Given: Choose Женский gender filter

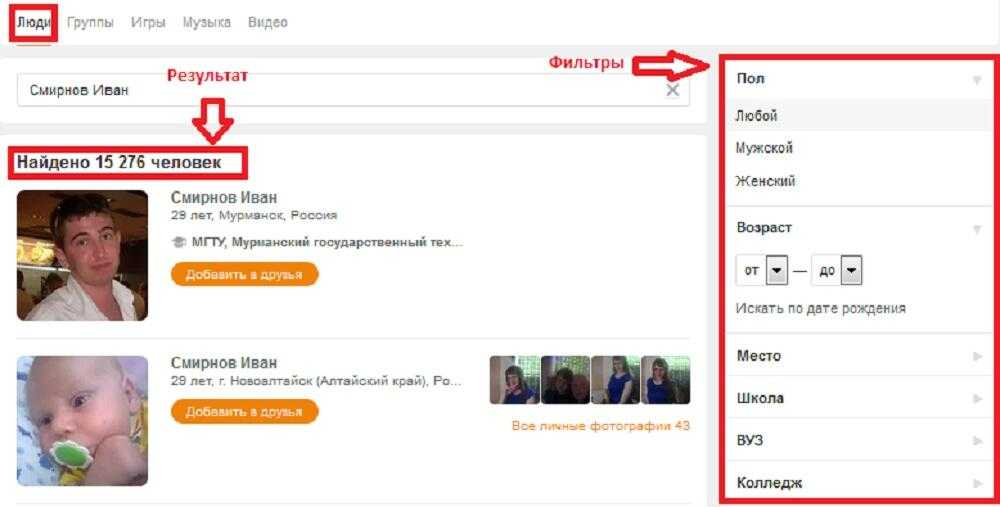Looking at the screenshot, I should [765, 181].
